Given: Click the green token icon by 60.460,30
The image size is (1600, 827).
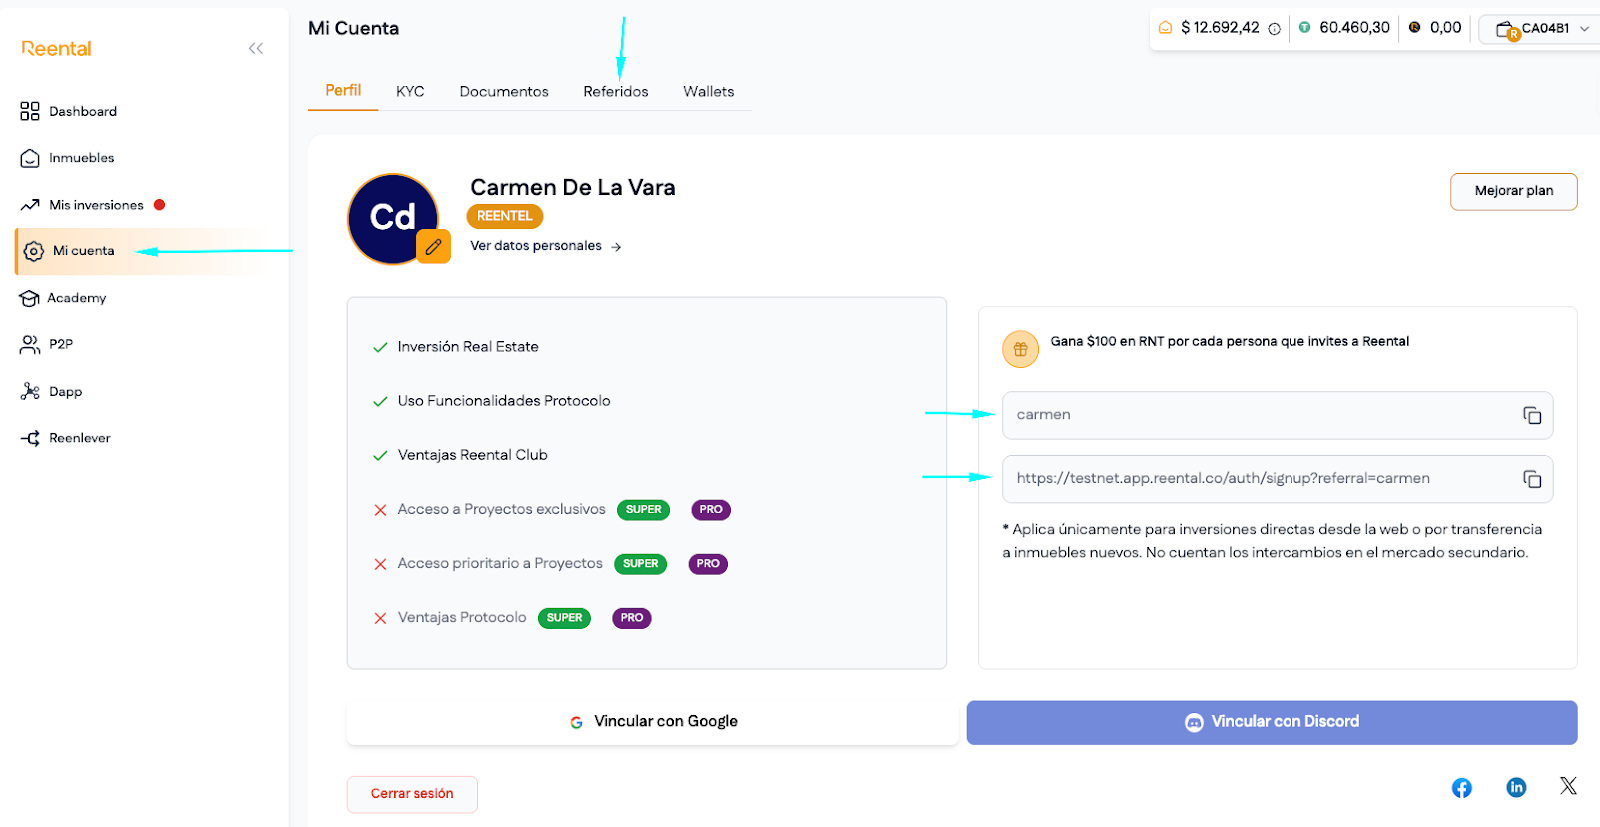Looking at the screenshot, I should 1304,28.
